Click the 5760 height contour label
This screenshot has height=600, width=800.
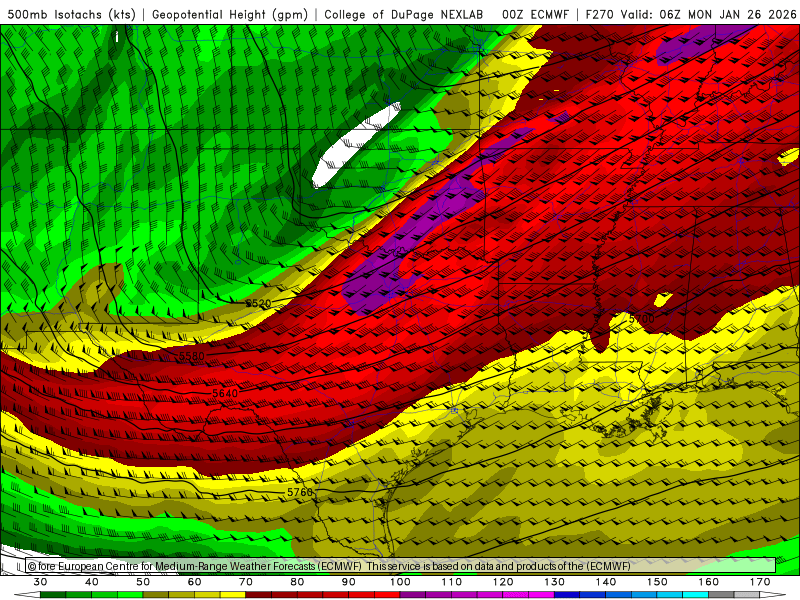click(x=299, y=492)
